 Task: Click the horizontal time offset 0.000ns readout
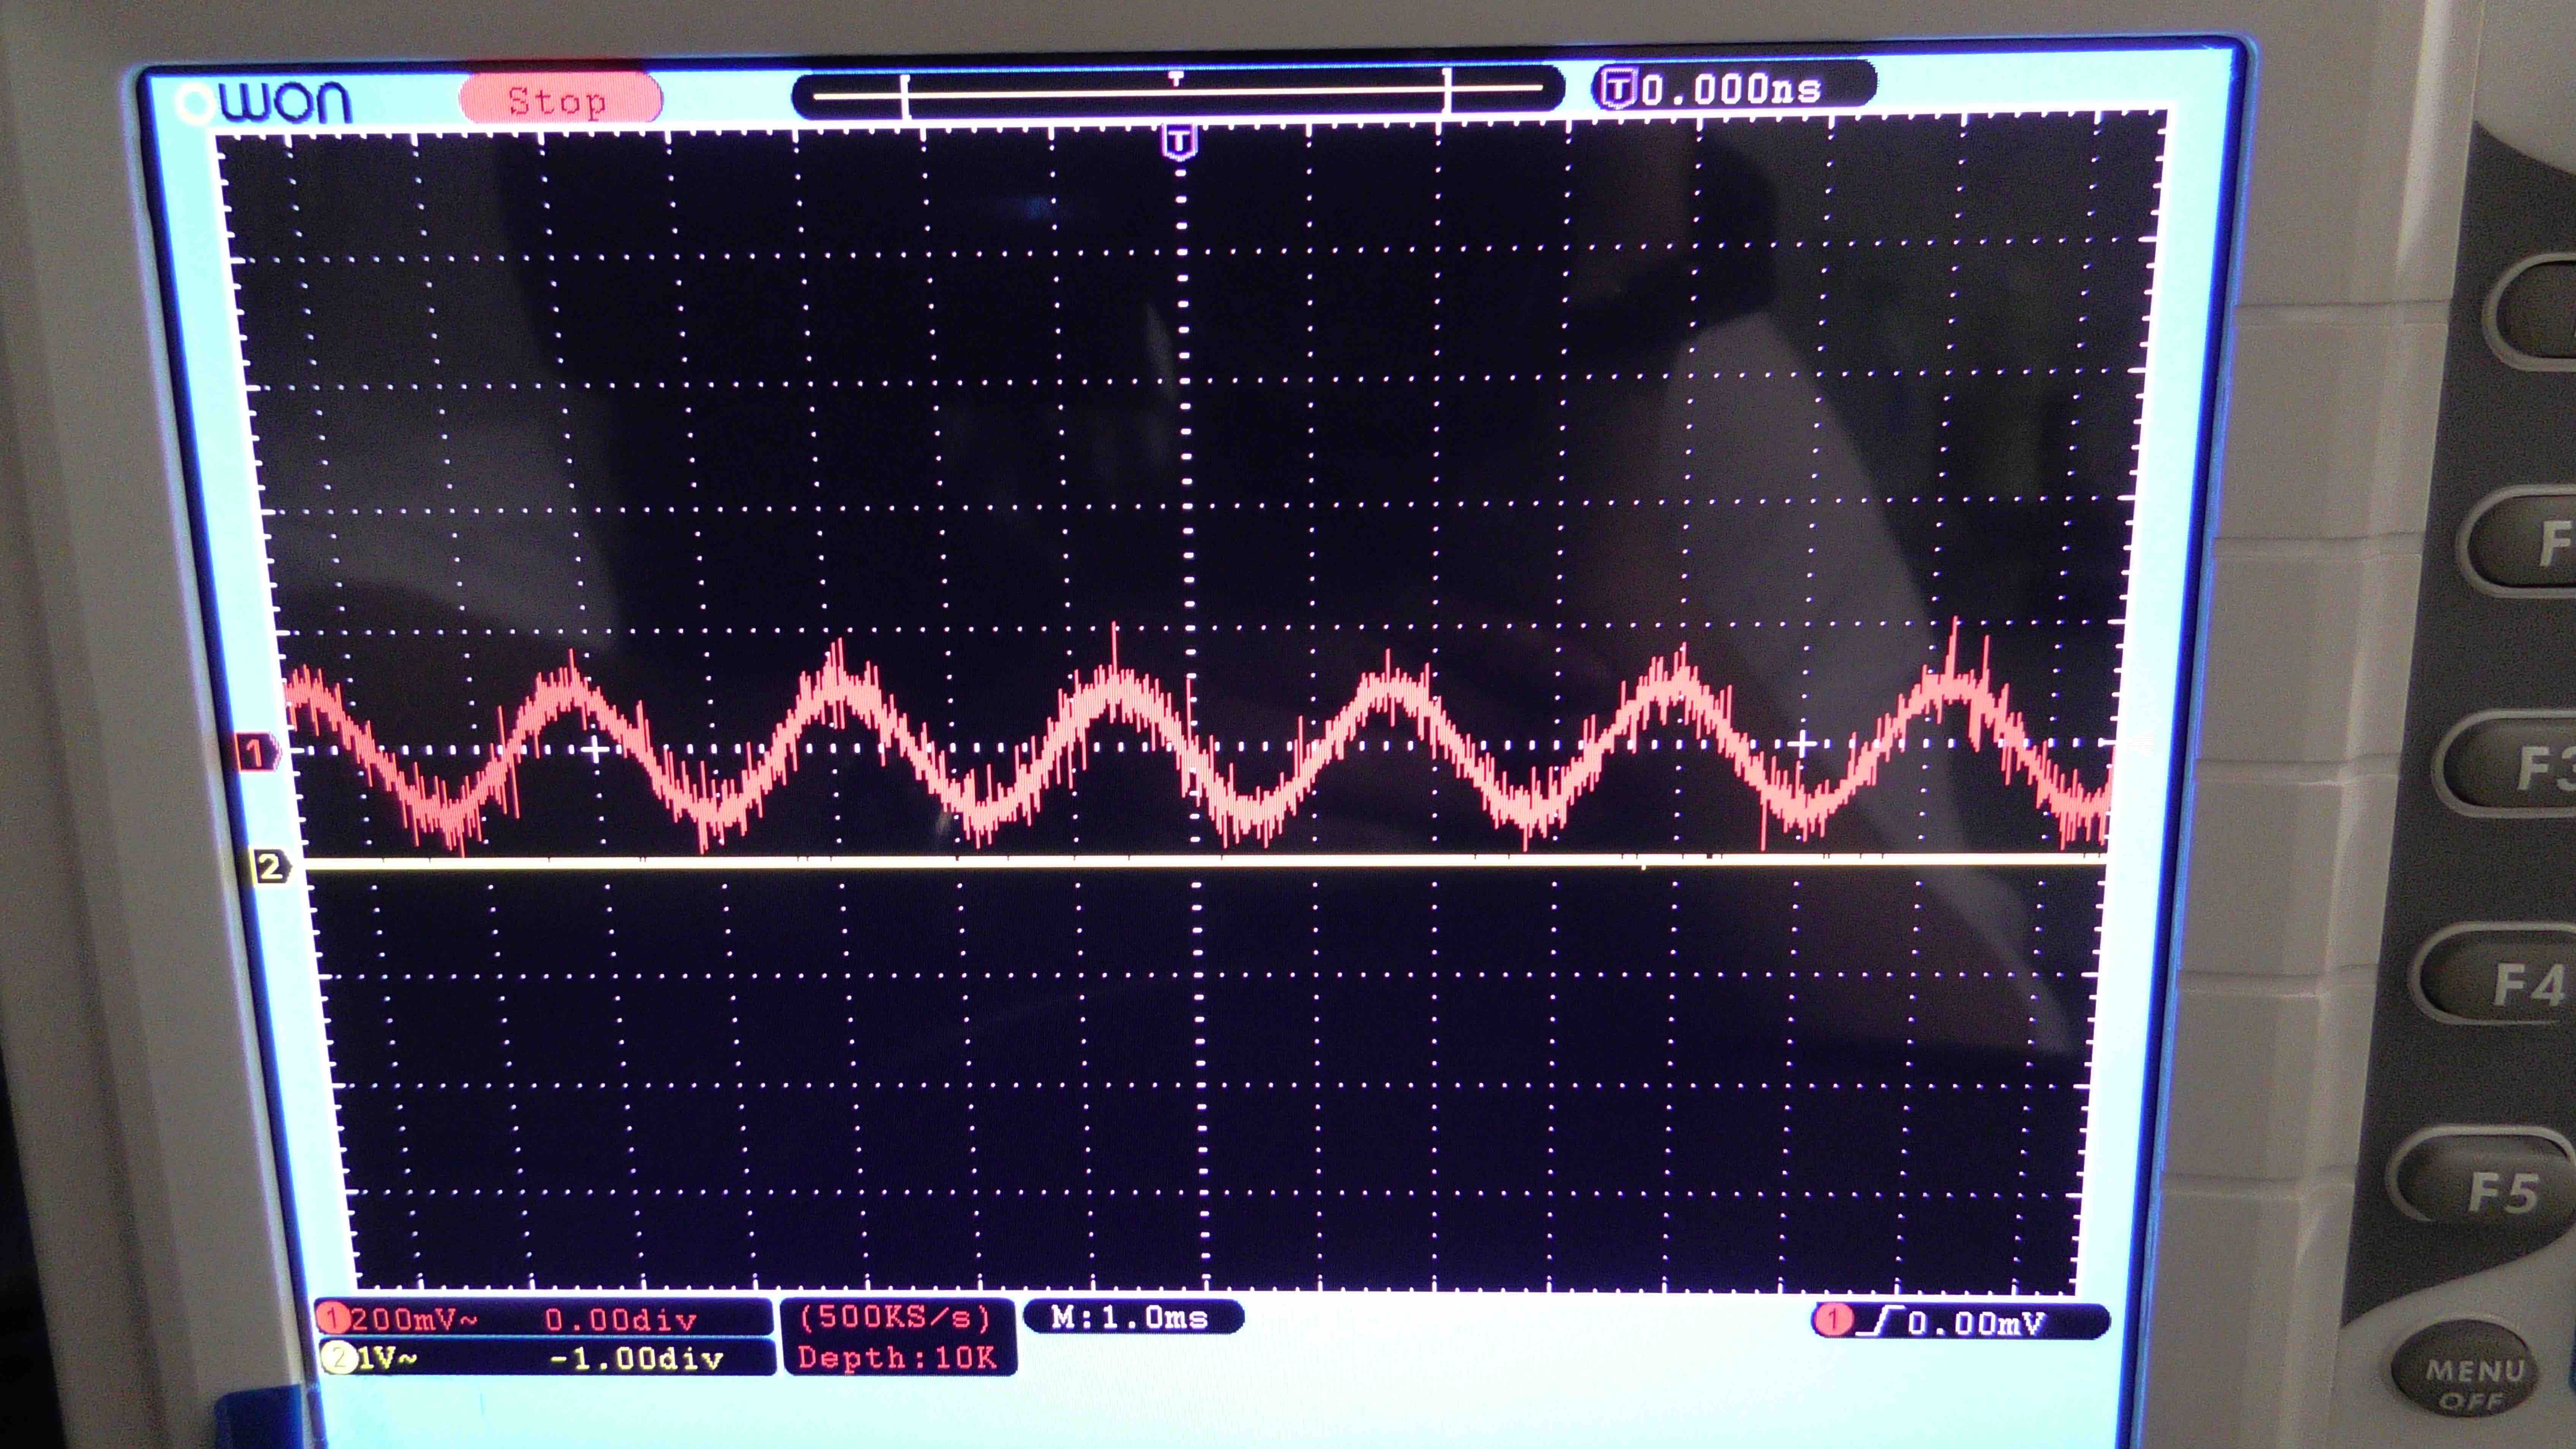(1731, 90)
